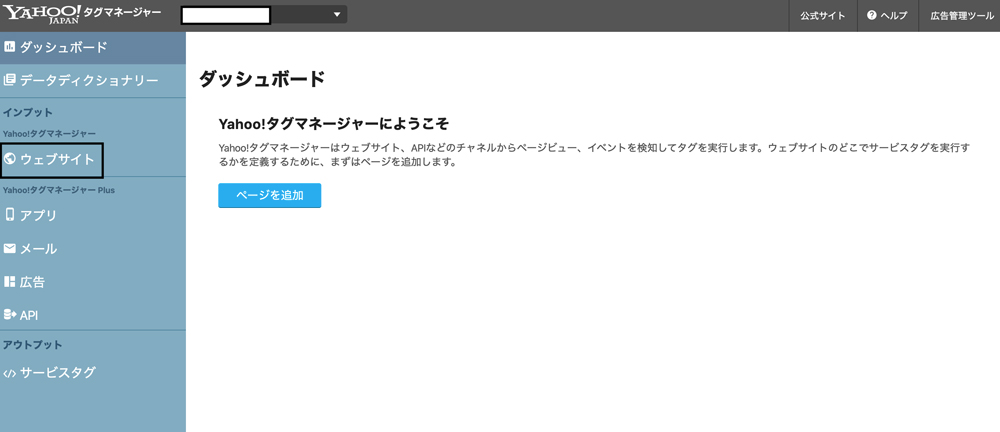Open the 広告管理ツール link in header
1000x432 pixels.
pyautogui.click(x=962, y=16)
